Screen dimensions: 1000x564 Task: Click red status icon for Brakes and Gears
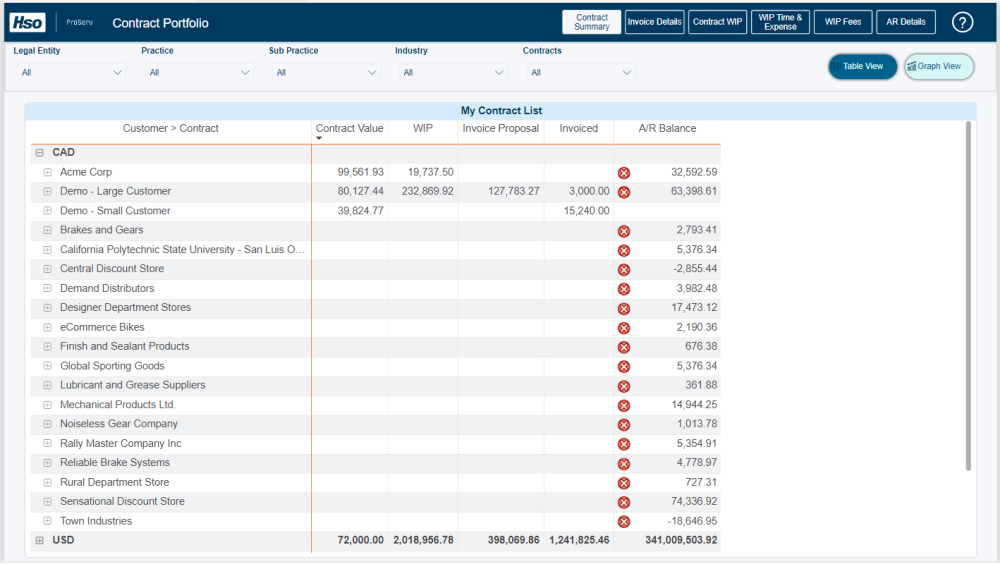pos(624,231)
